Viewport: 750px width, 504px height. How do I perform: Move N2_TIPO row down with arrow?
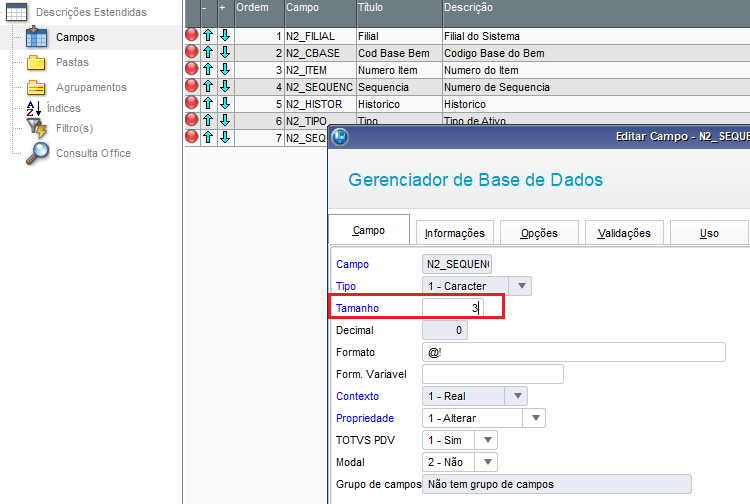tap(225, 120)
